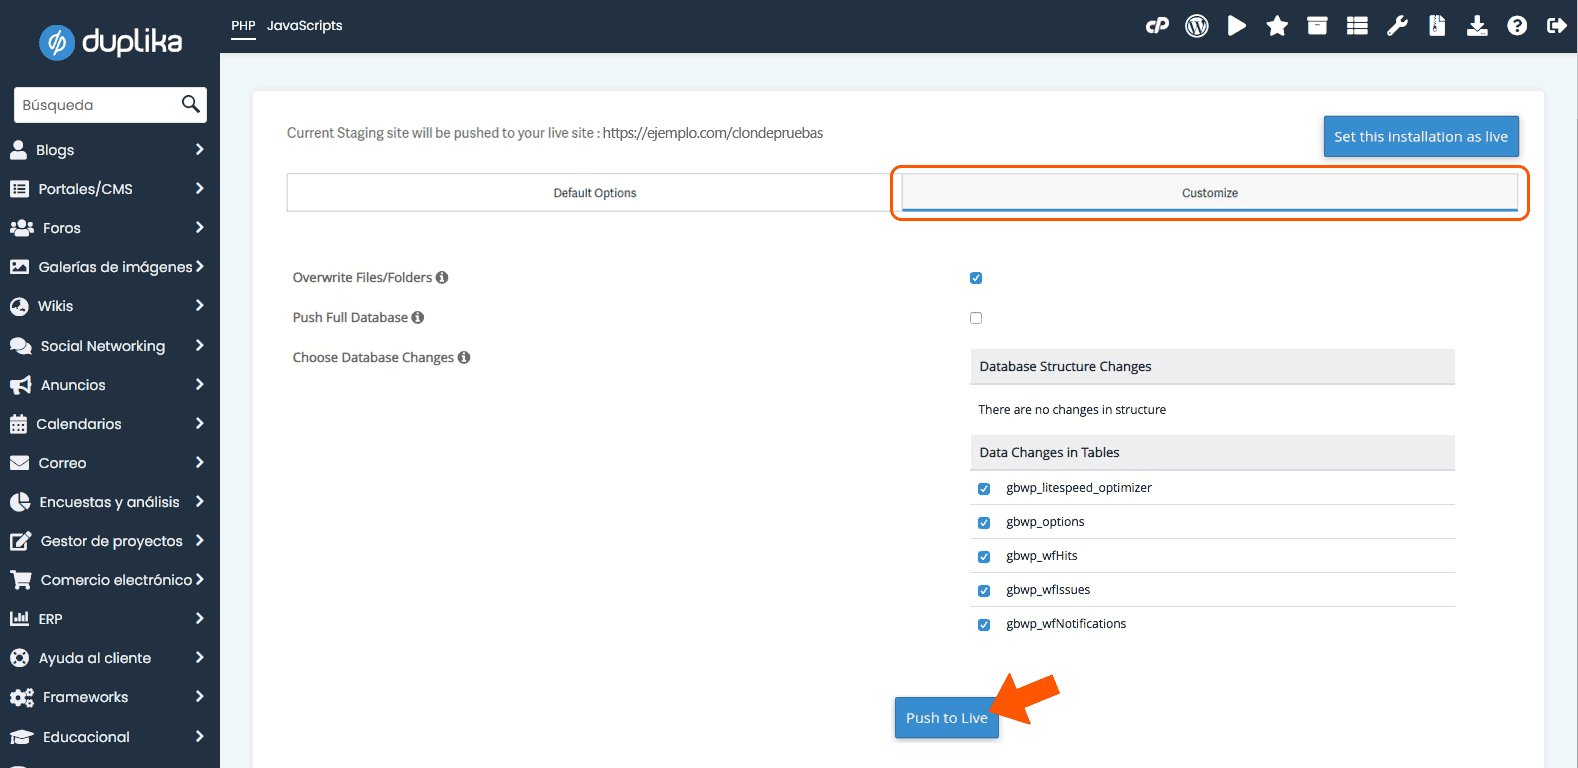Open the help question mark icon

(1517, 26)
